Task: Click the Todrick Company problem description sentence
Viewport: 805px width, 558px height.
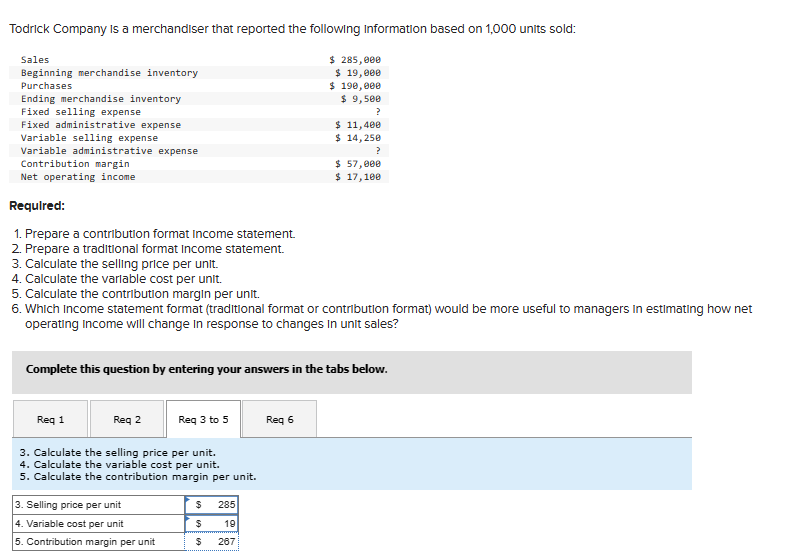Action: [293, 29]
